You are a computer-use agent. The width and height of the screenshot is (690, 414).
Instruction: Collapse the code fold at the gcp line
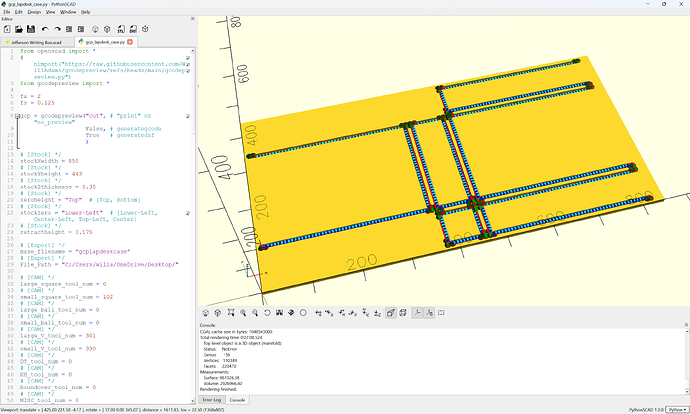tap(17, 116)
